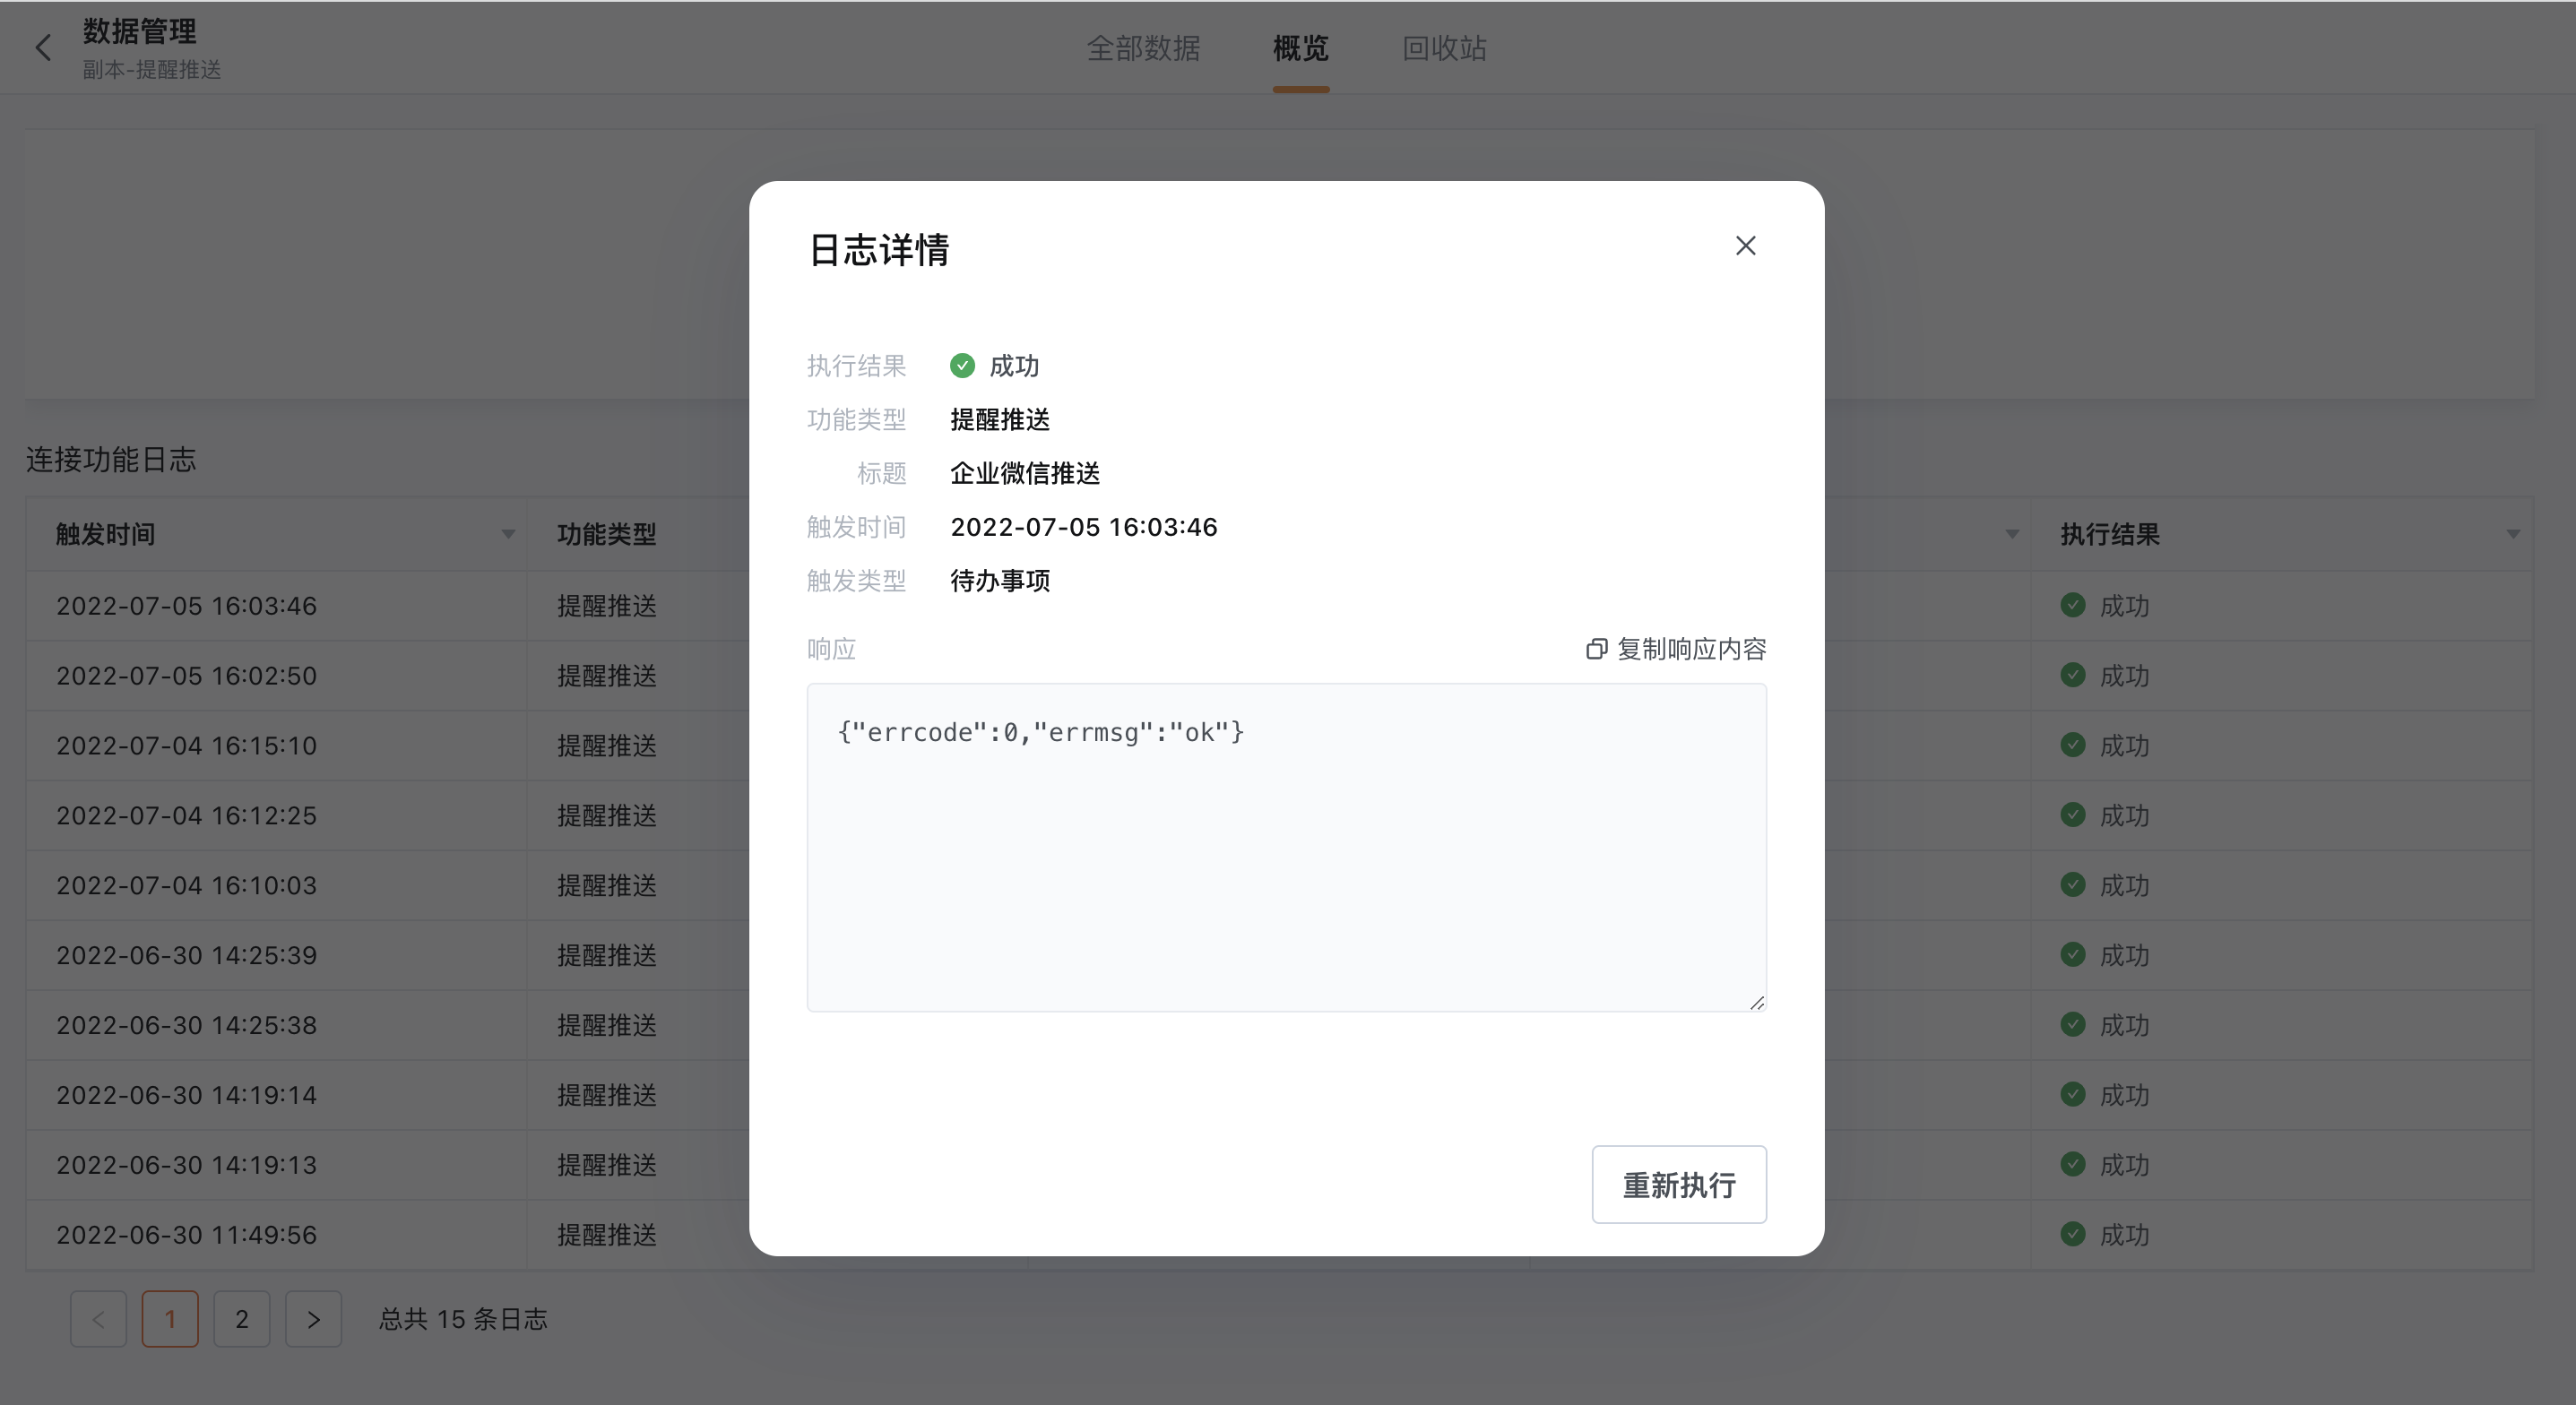Click the response textarea resize handle
Screen dimensions: 2576x1405
1757,1002
